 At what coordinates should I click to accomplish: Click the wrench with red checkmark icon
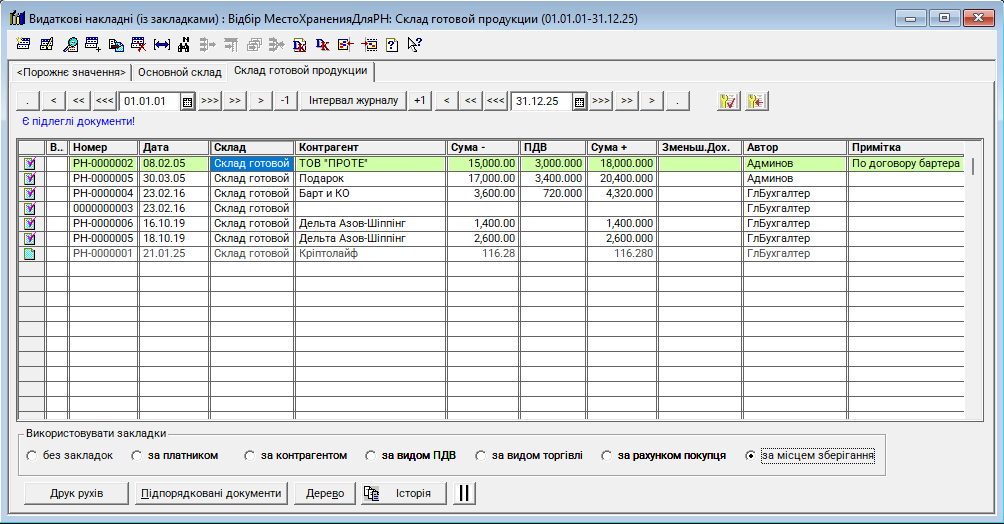pos(728,101)
